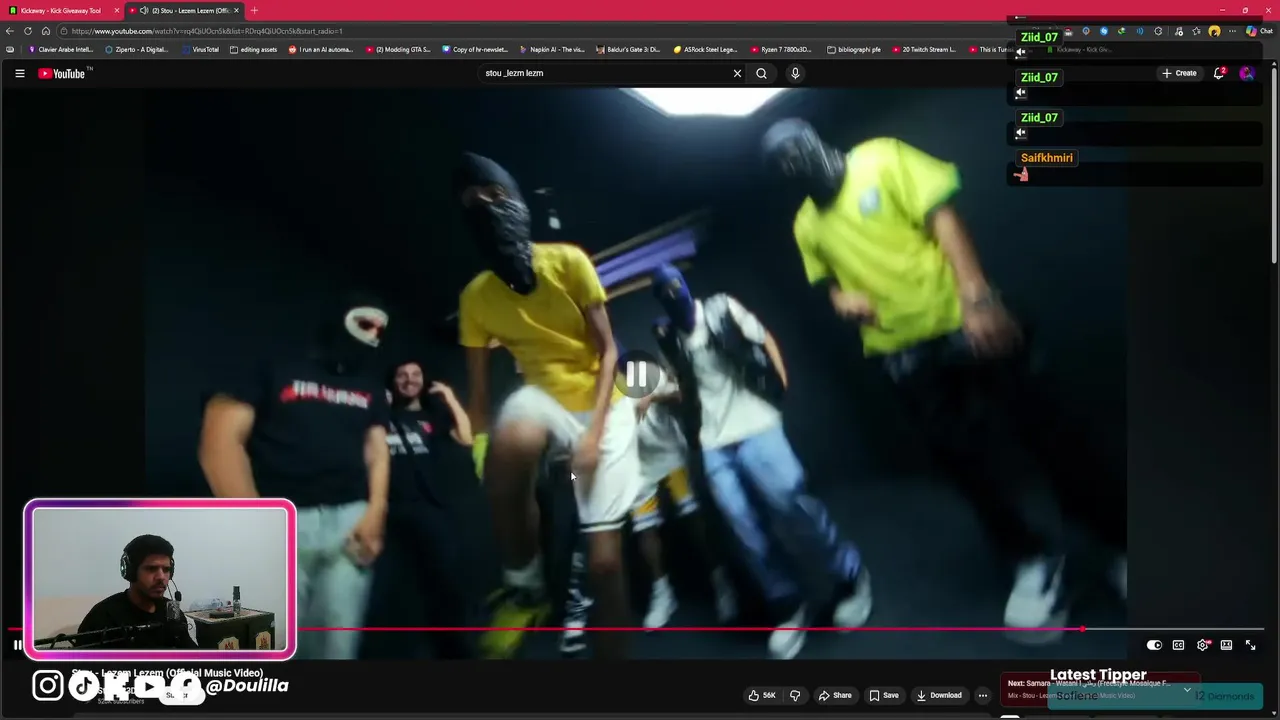
Task: Mute the YouTube tab via speaker icon
Action: point(144,10)
